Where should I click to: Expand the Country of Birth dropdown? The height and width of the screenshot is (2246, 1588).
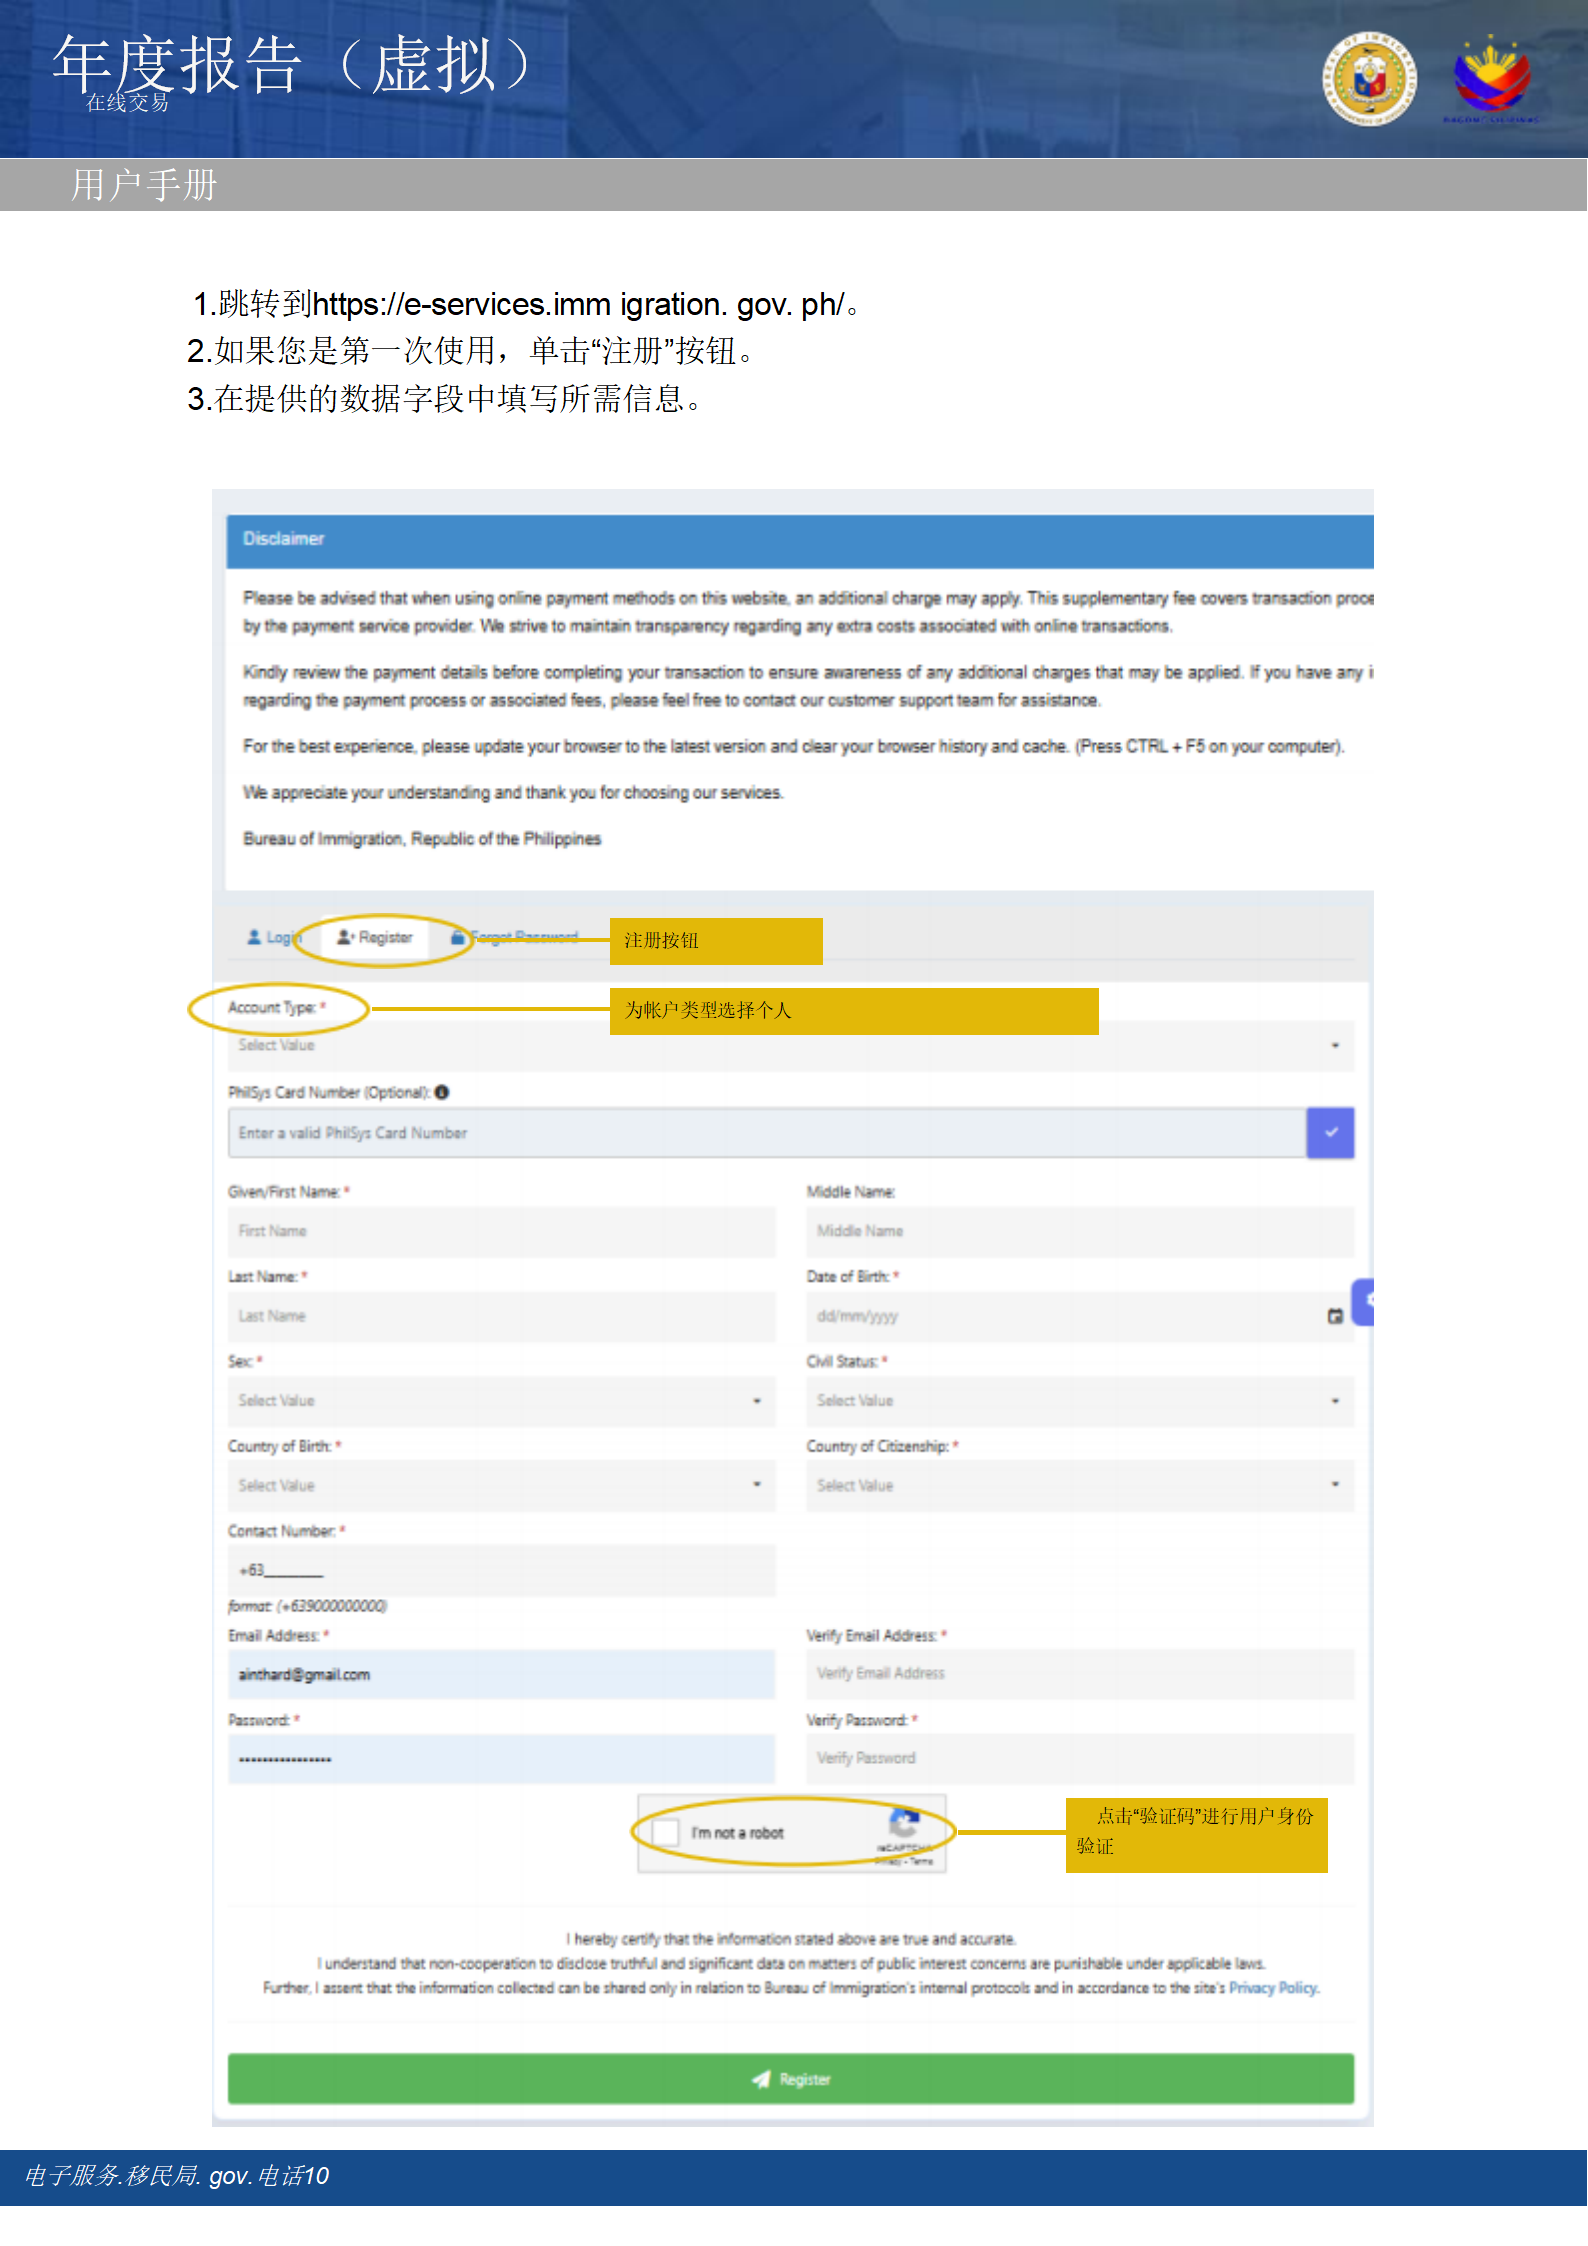502,1485
